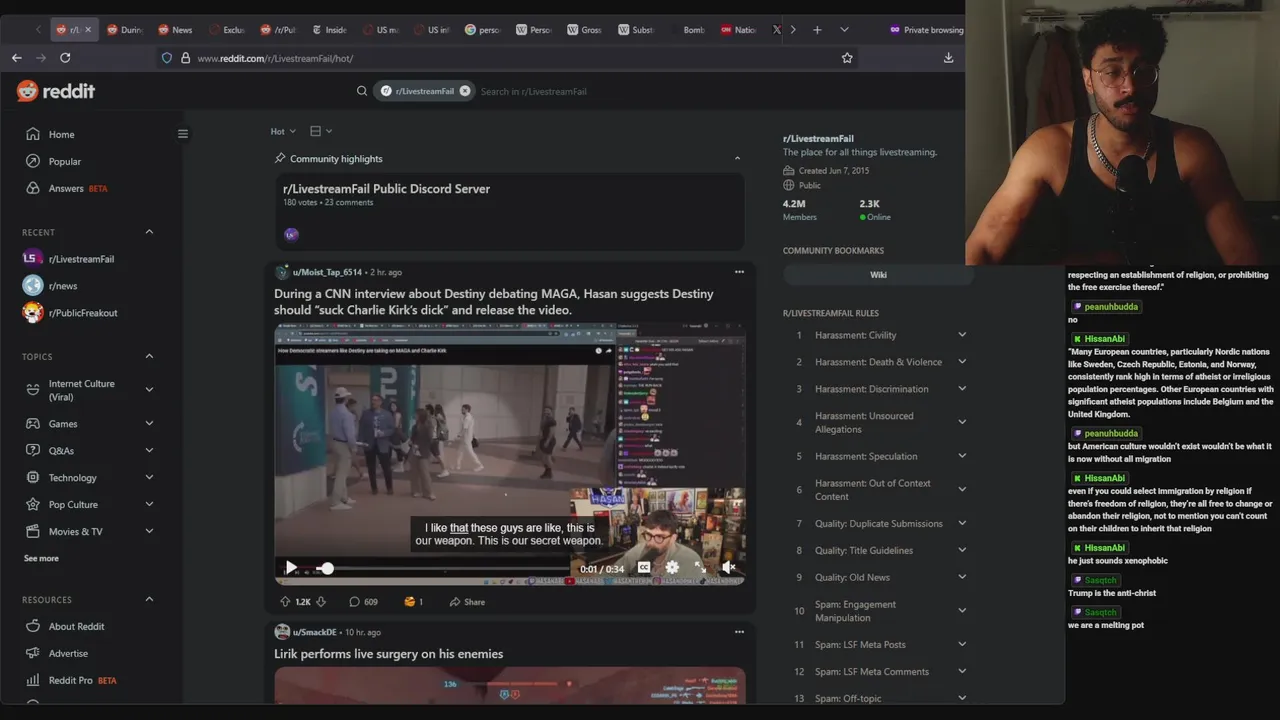Image resolution: width=1280 pixels, height=720 pixels.
Task: Open the community Wiki bookmark
Action: [x=878, y=275]
